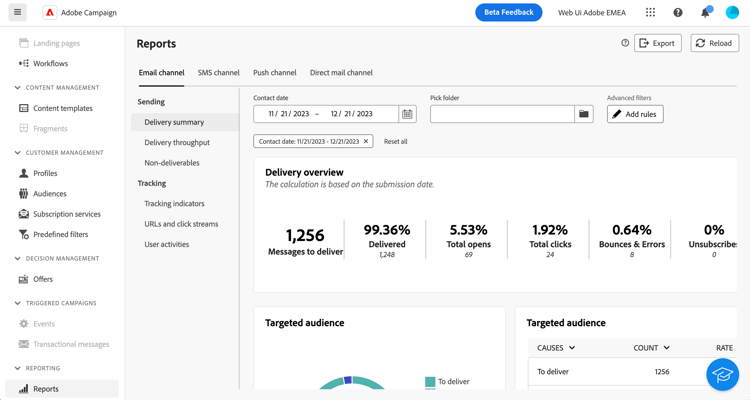Remove the Contact date filter tag
Image resolution: width=750 pixels, height=400 pixels.
pyautogui.click(x=366, y=142)
